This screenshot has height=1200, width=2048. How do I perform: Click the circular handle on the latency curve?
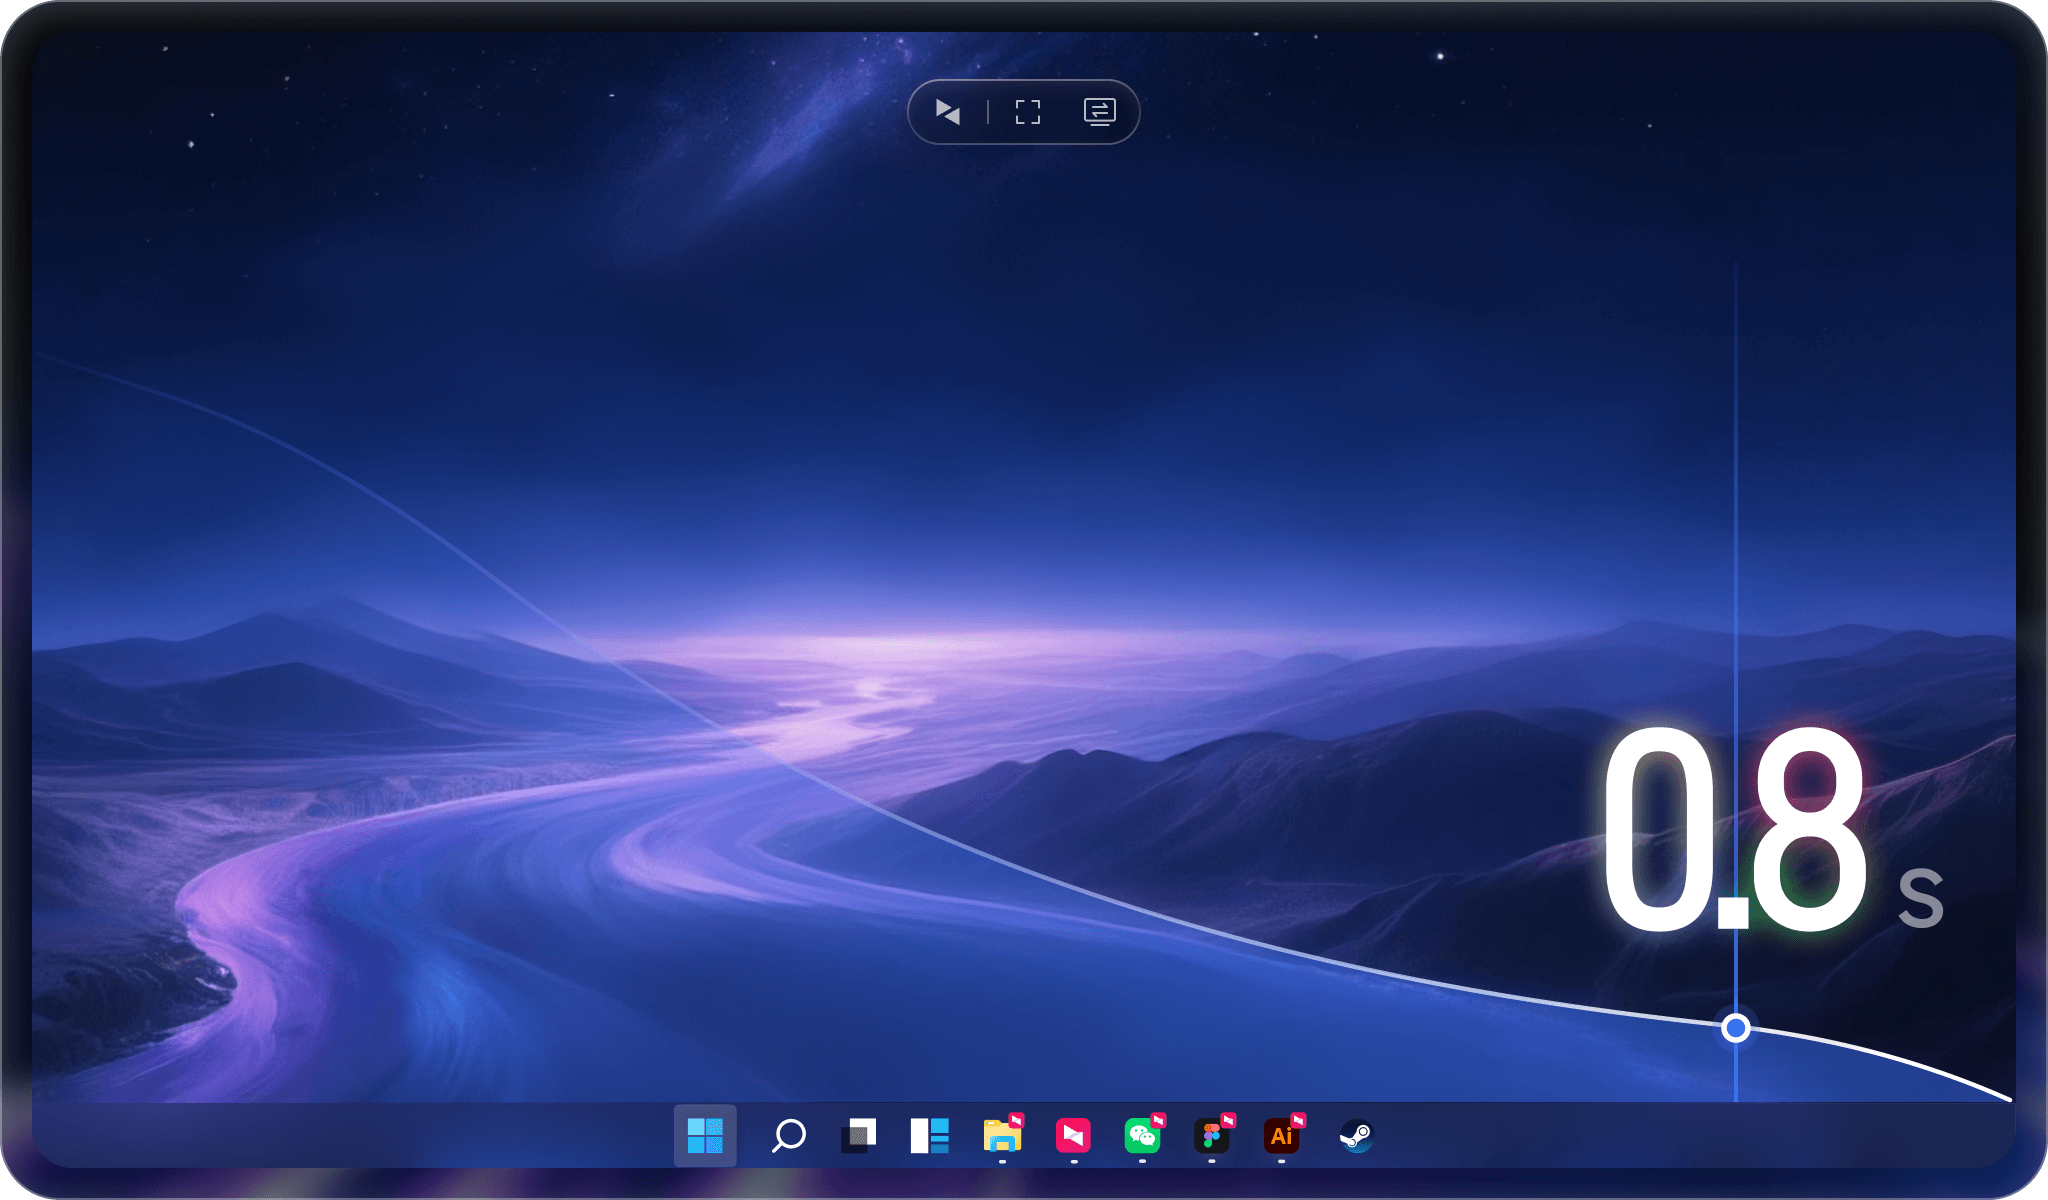click(x=1736, y=1028)
